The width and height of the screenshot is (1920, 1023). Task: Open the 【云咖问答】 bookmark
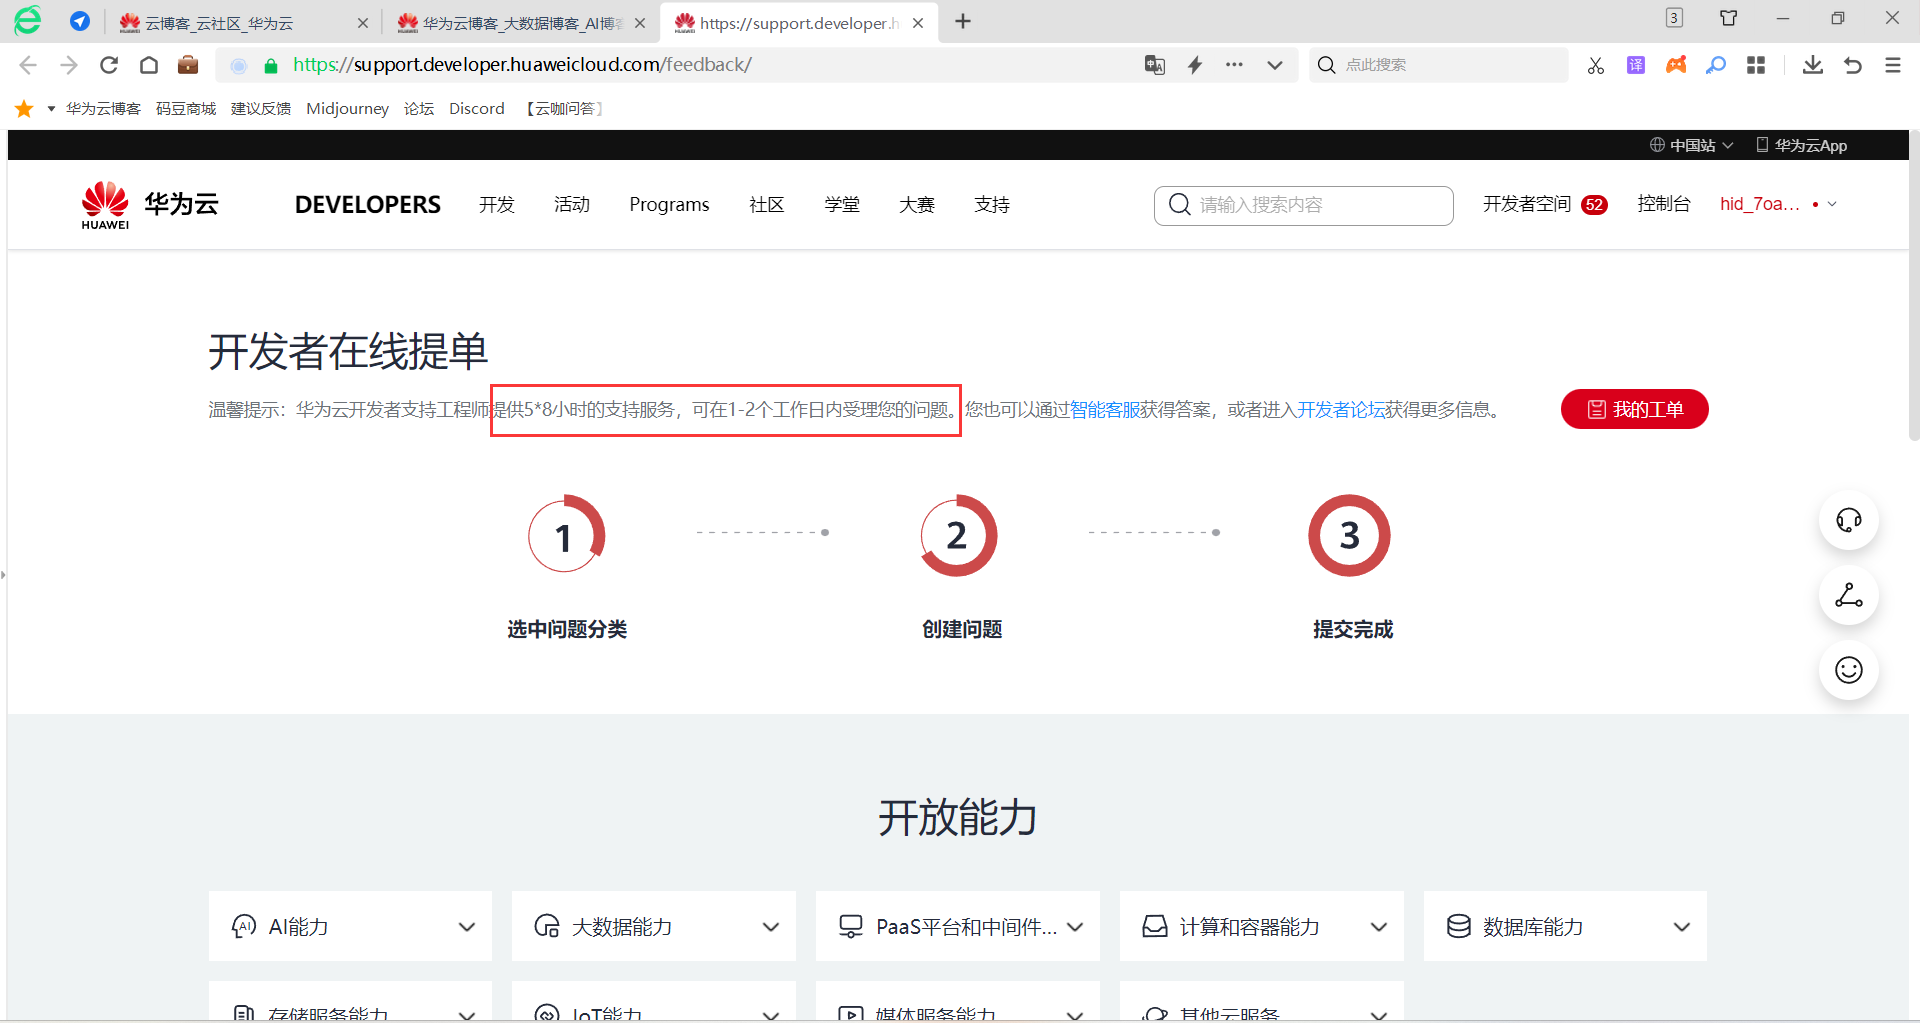click(565, 108)
